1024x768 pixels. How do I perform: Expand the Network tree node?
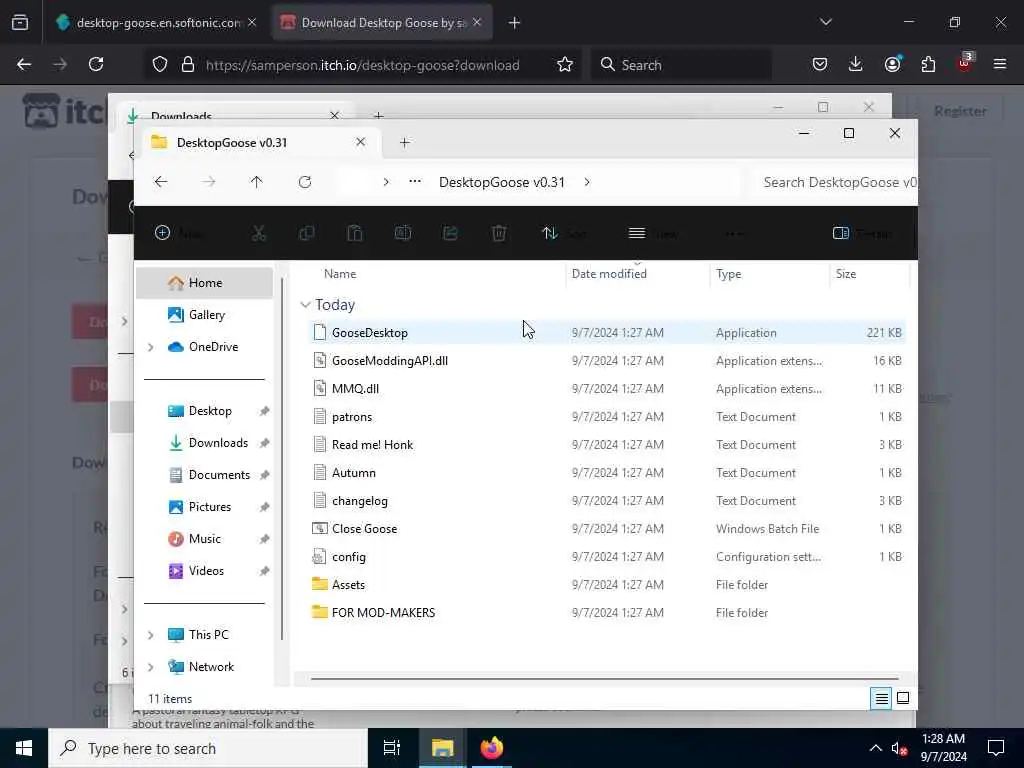[x=151, y=667]
